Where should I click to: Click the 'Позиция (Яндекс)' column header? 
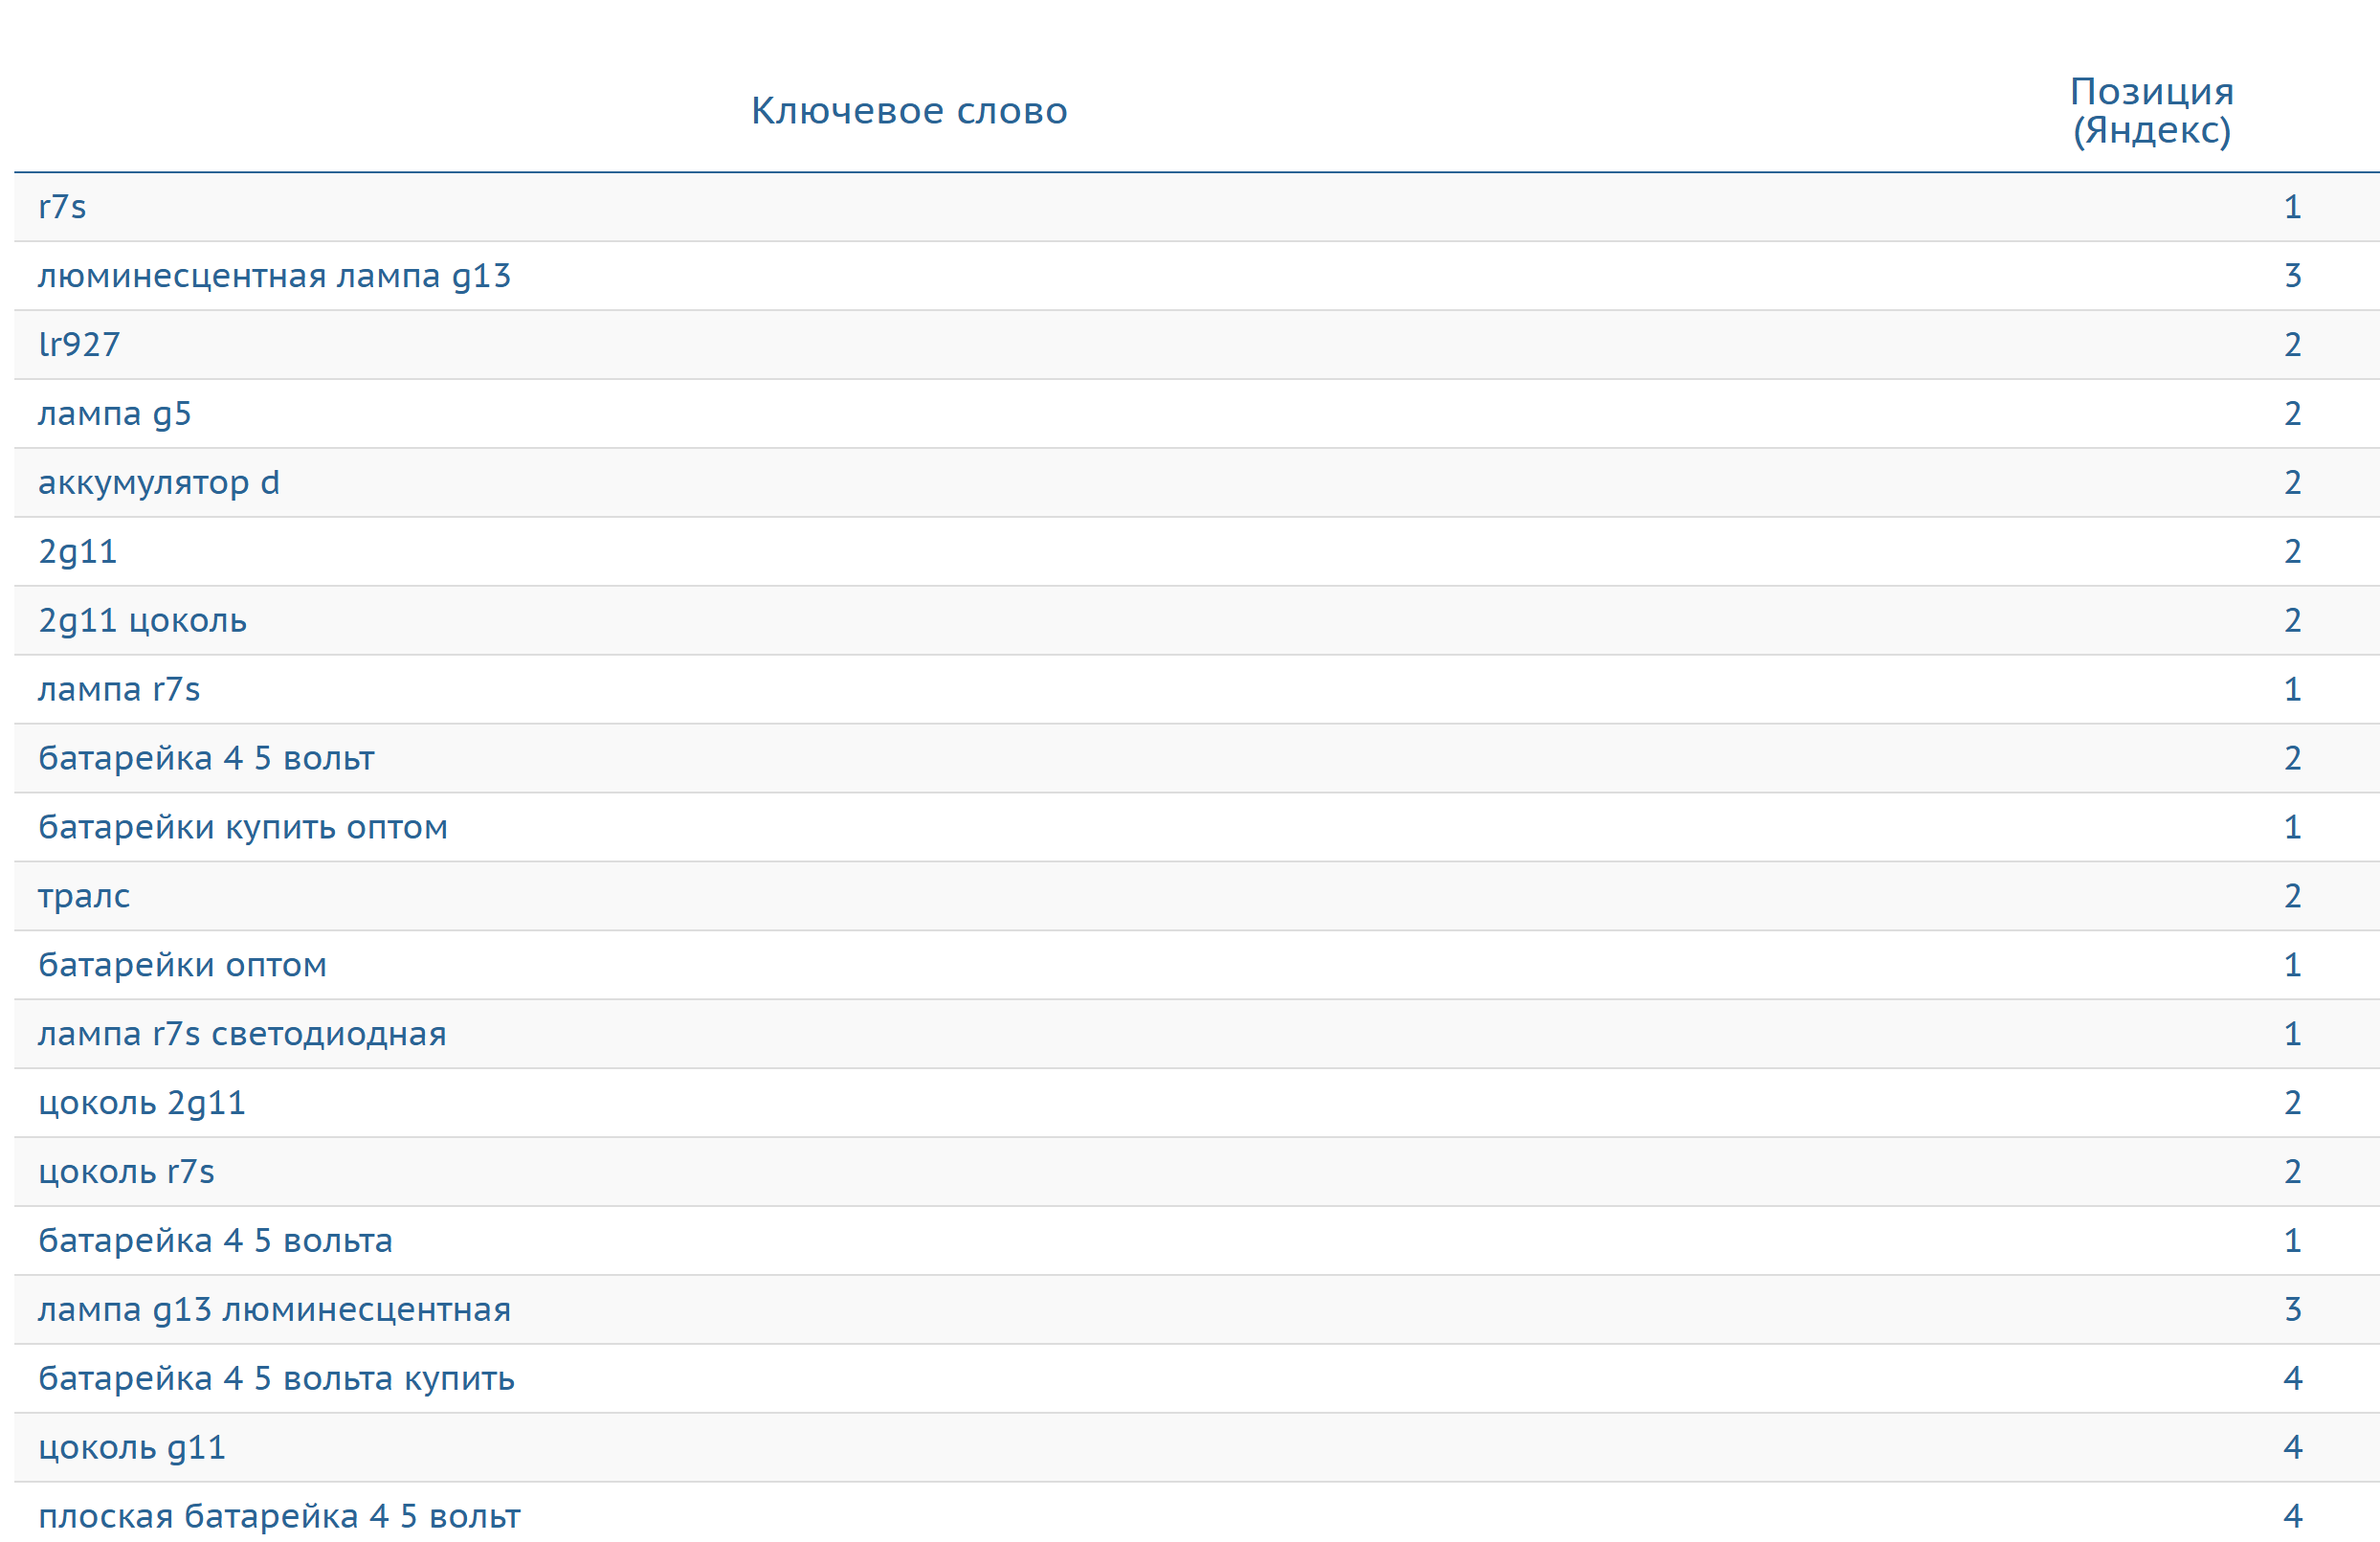pos(2151,110)
